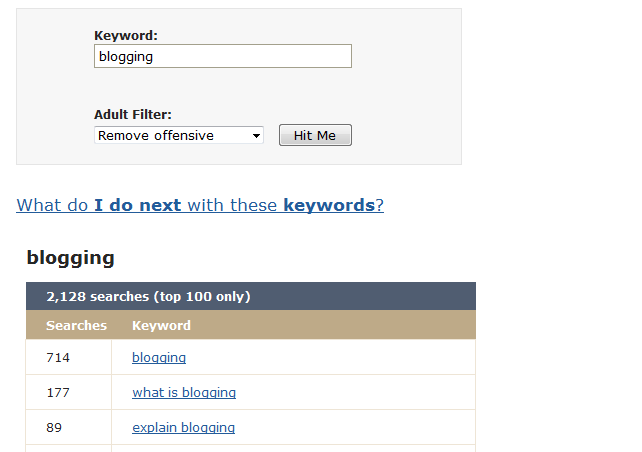Viewport: 642px width, 452px height.
Task: Follow the explain blogging link
Action: point(183,427)
